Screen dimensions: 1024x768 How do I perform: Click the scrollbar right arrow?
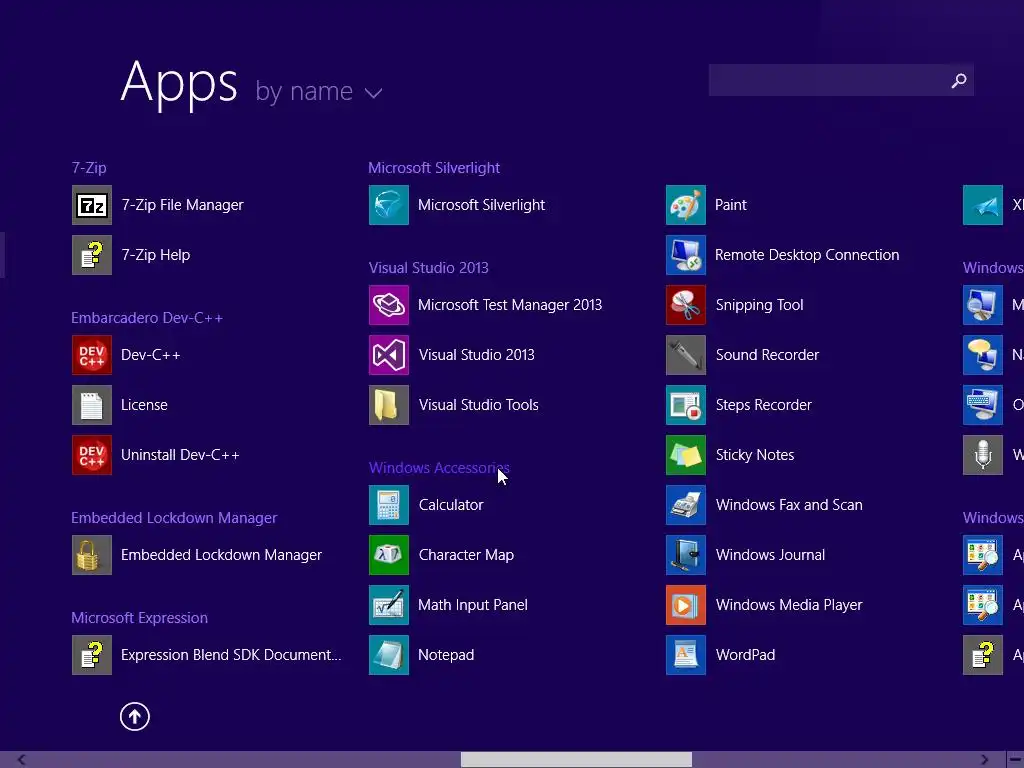tap(984, 760)
